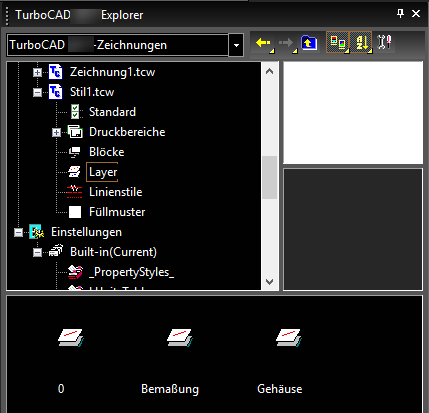Collapse the Einstellungen tree node
429x413 pixels.
(18, 232)
